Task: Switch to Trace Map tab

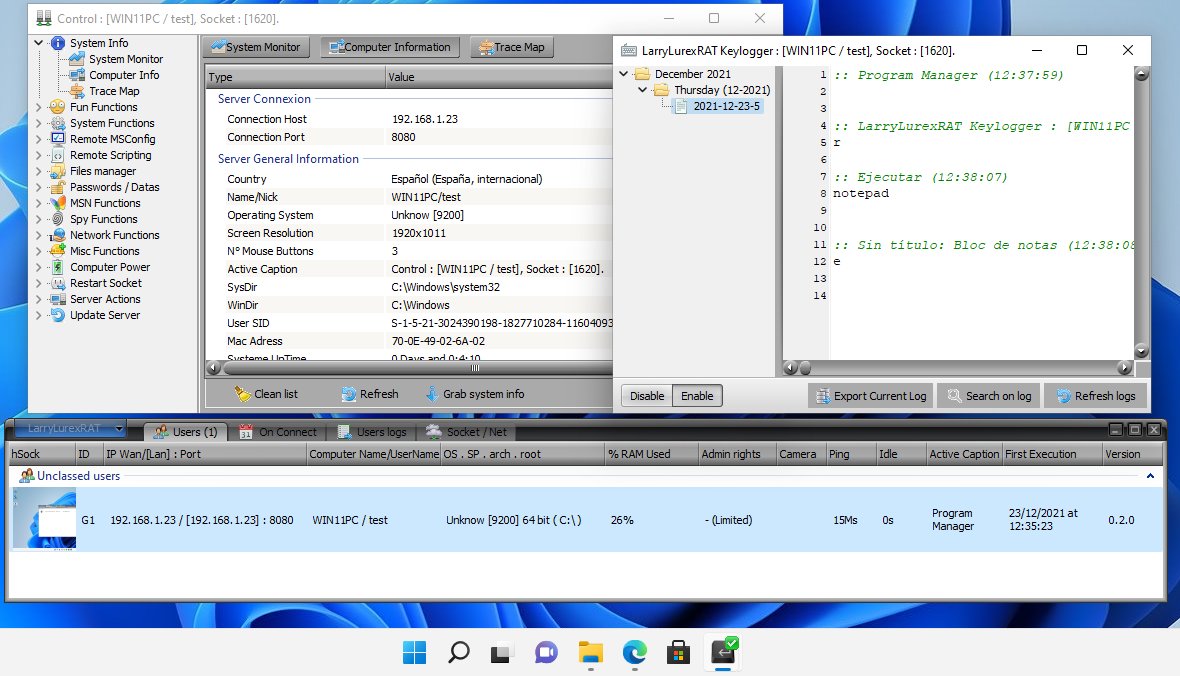Action: [x=512, y=47]
